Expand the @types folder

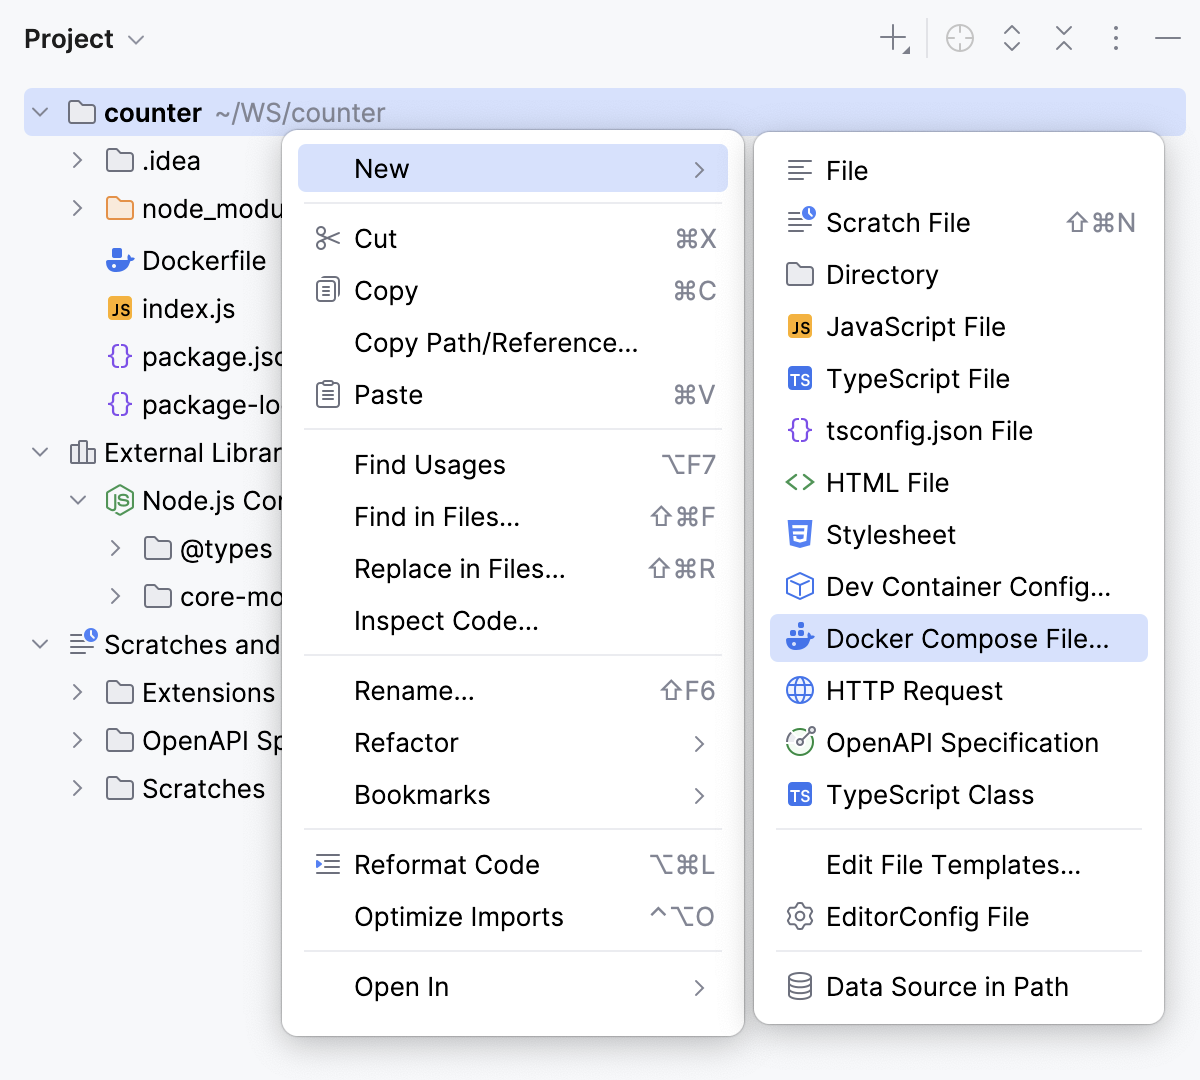pos(116,548)
